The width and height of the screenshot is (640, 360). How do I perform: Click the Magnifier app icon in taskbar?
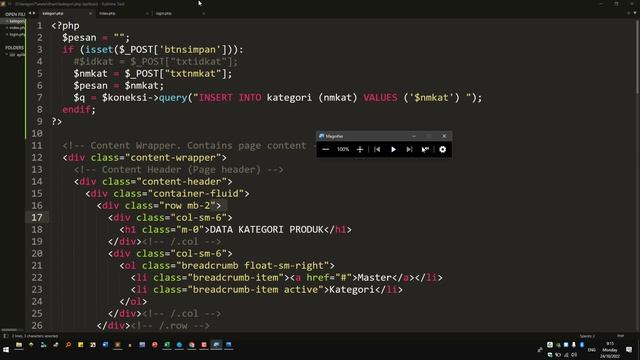point(216,345)
